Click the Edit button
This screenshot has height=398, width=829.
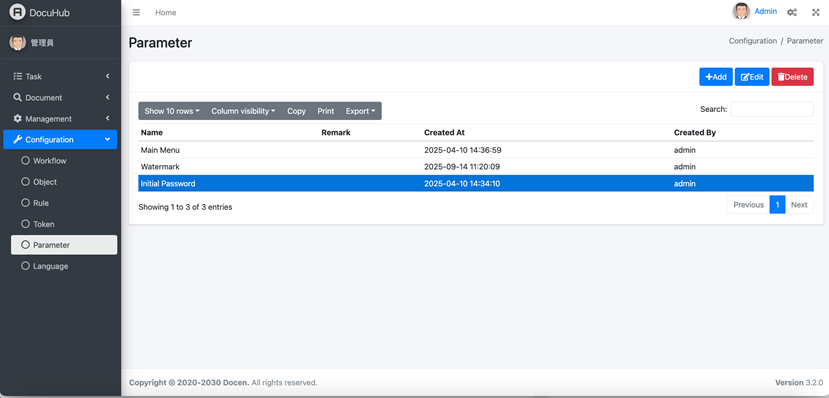[752, 77]
